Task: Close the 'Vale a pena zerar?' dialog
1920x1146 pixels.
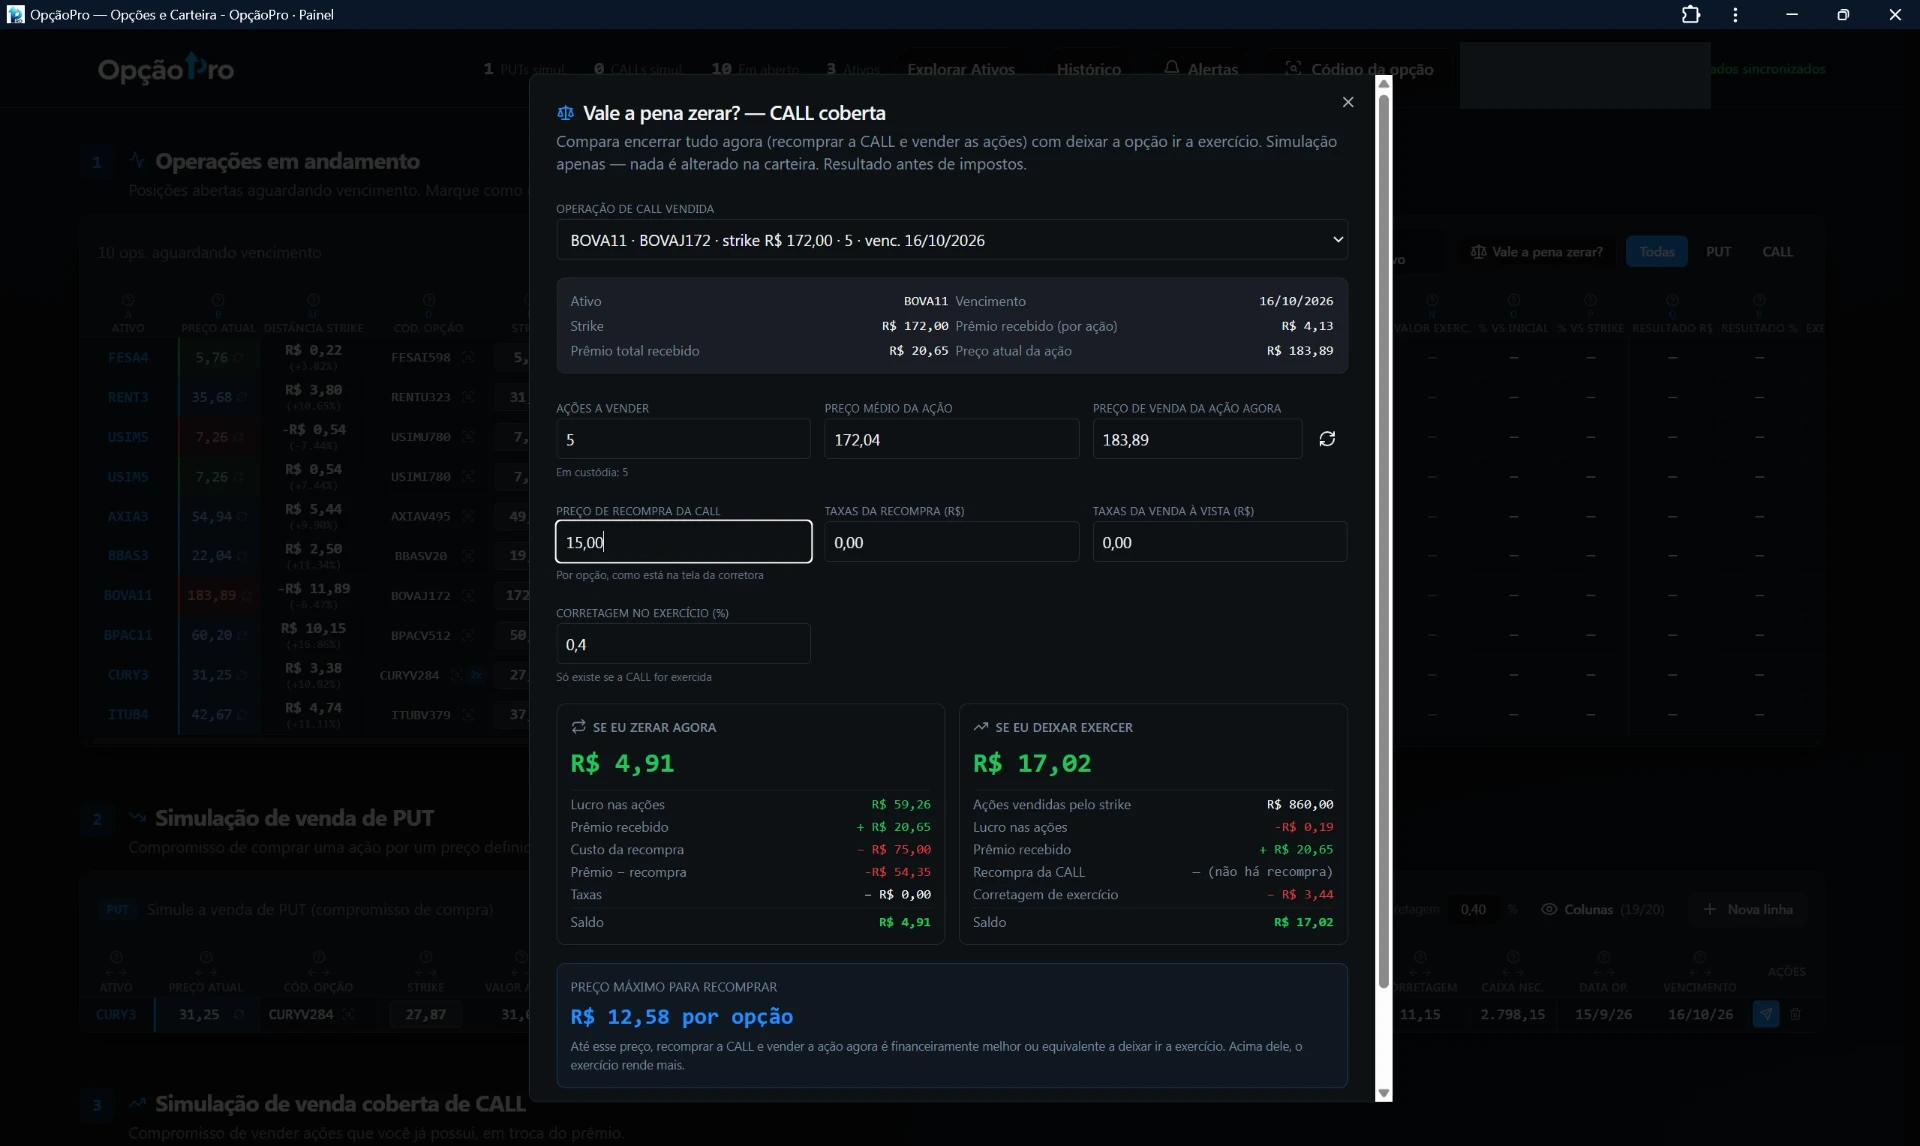Action: click(1348, 102)
